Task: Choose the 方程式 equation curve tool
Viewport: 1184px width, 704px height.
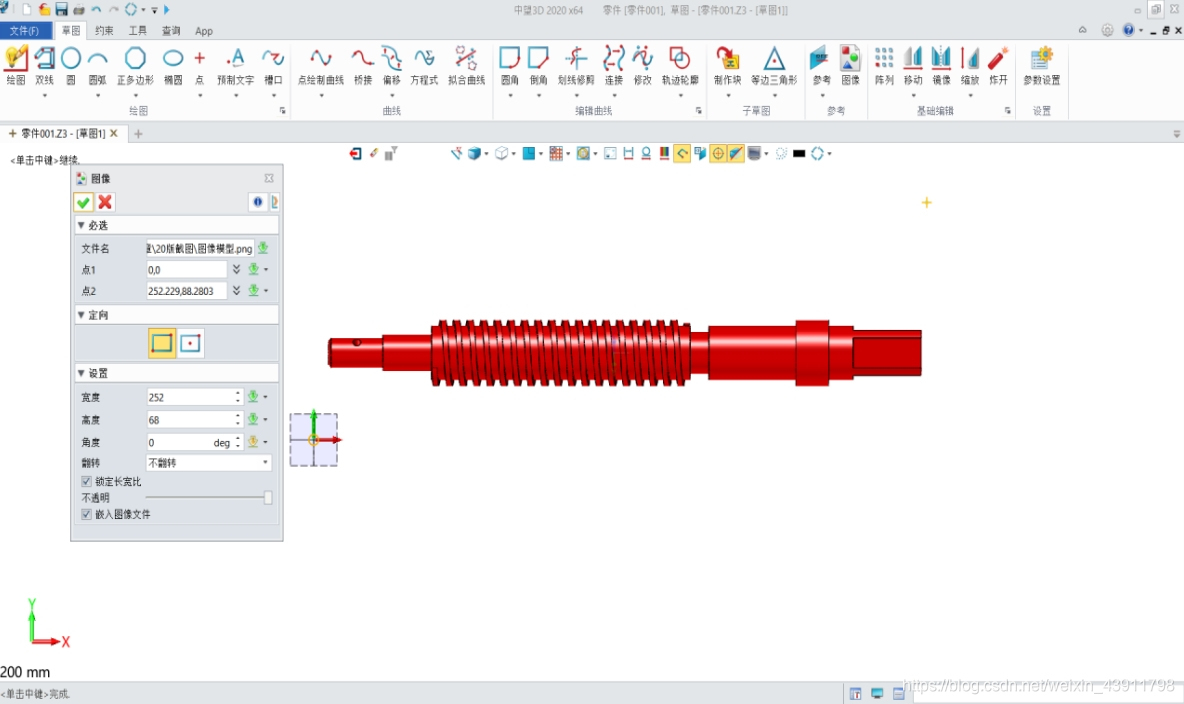Action: (x=424, y=66)
